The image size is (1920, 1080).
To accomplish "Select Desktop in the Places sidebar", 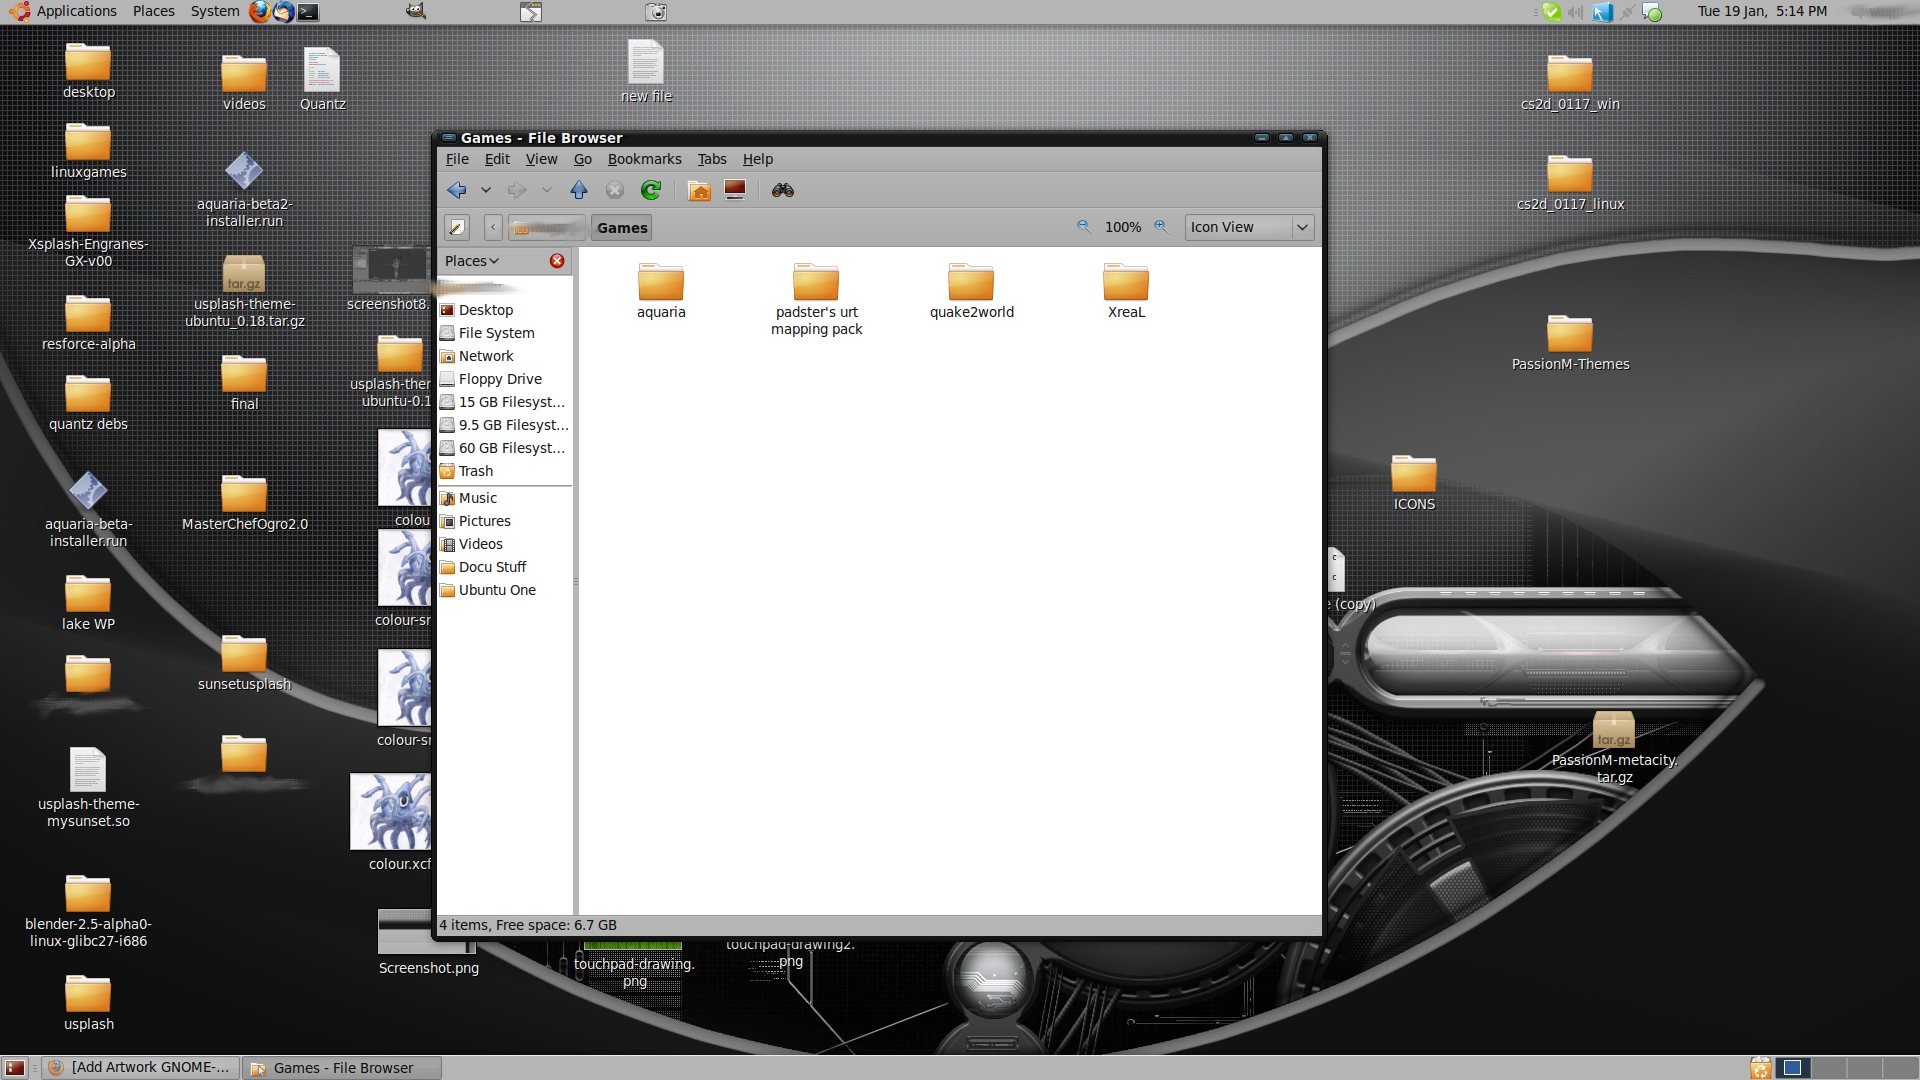I will tap(505, 310).
